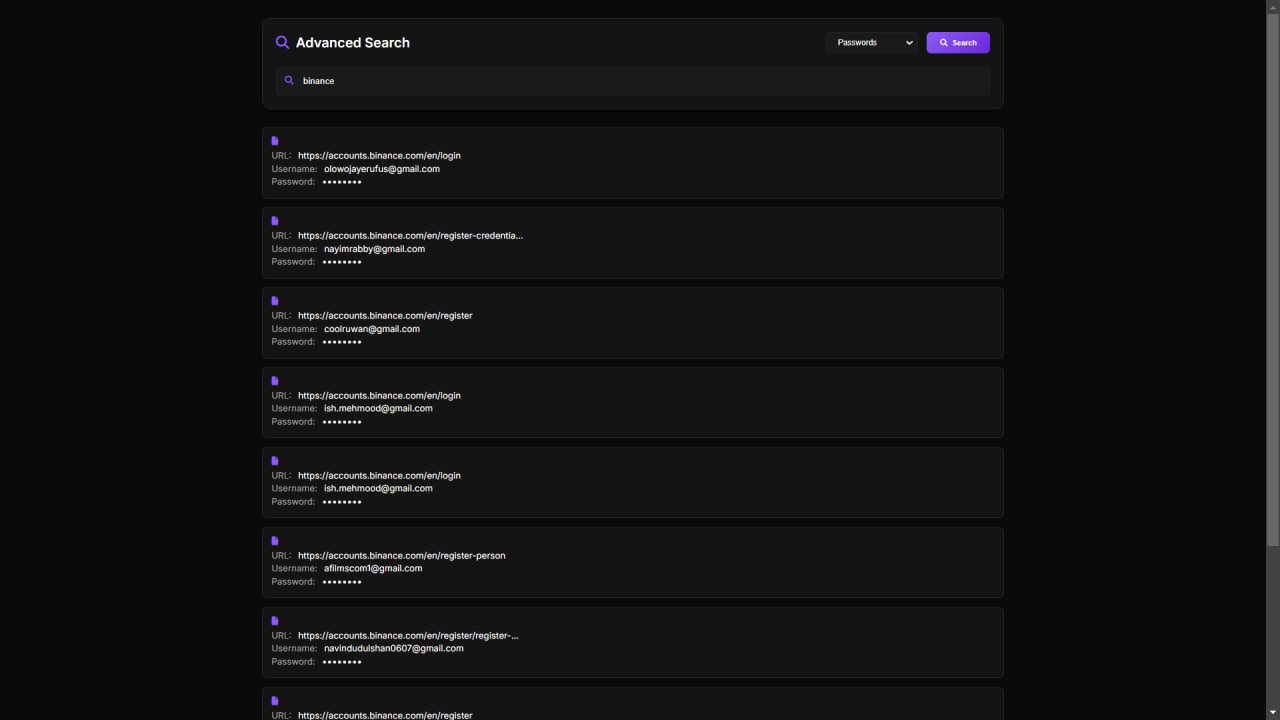
Task: Click the magnifier icon beside Advanced Search heading
Action: [282, 42]
